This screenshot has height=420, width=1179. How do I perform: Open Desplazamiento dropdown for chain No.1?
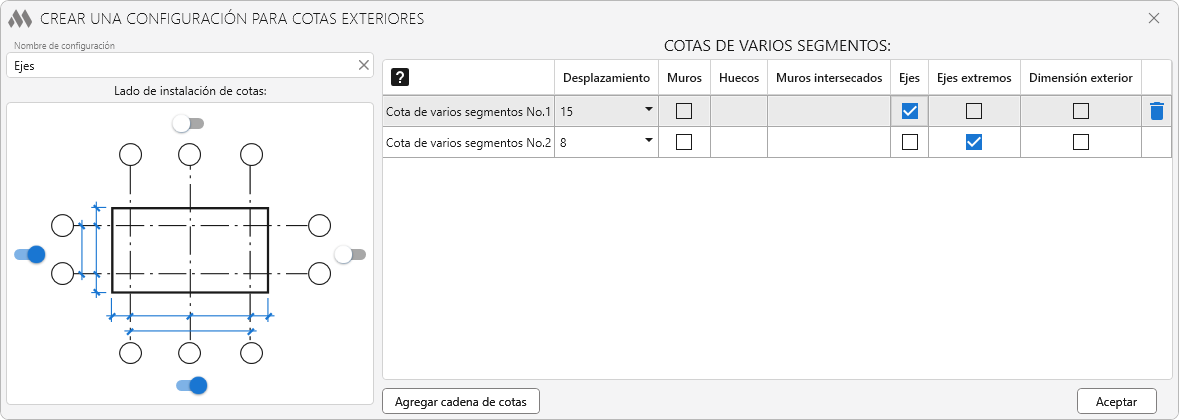pyautogui.click(x=648, y=109)
